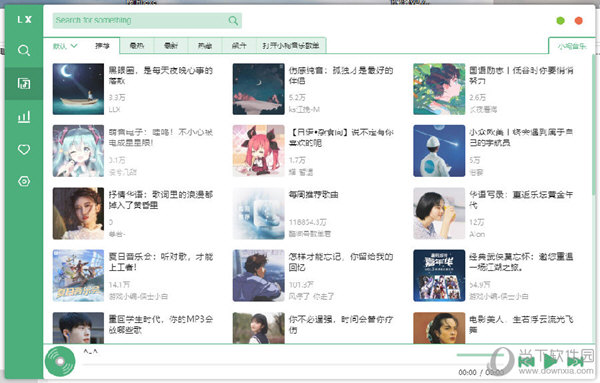Open the leaderboard chart icon in sidebar
Screen dimensions: 600x383
pyautogui.click(x=24, y=116)
